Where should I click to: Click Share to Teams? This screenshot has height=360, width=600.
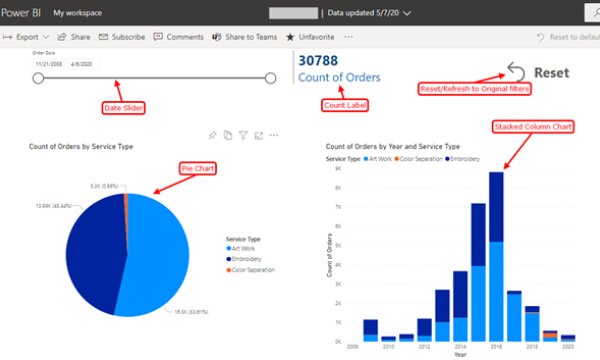click(245, 37)
